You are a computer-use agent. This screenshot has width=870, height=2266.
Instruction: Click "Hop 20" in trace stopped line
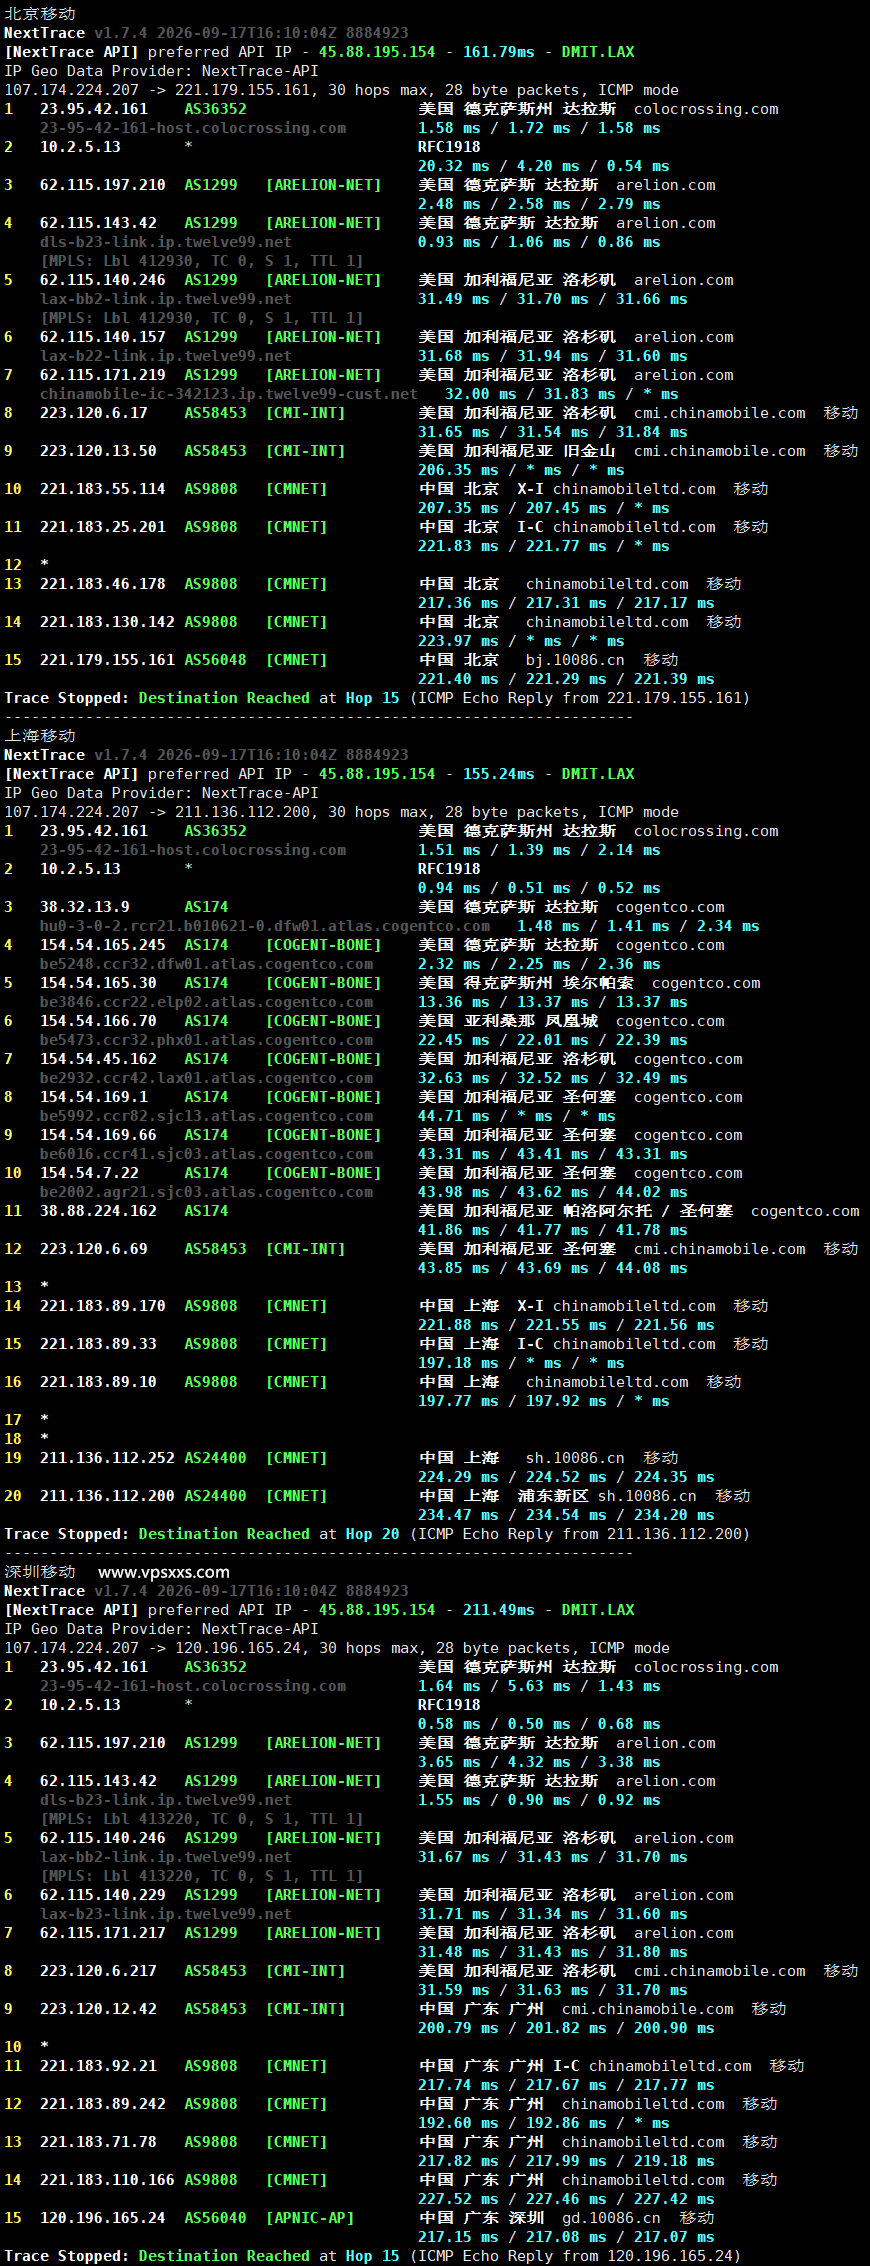[x=372, y=1534]
